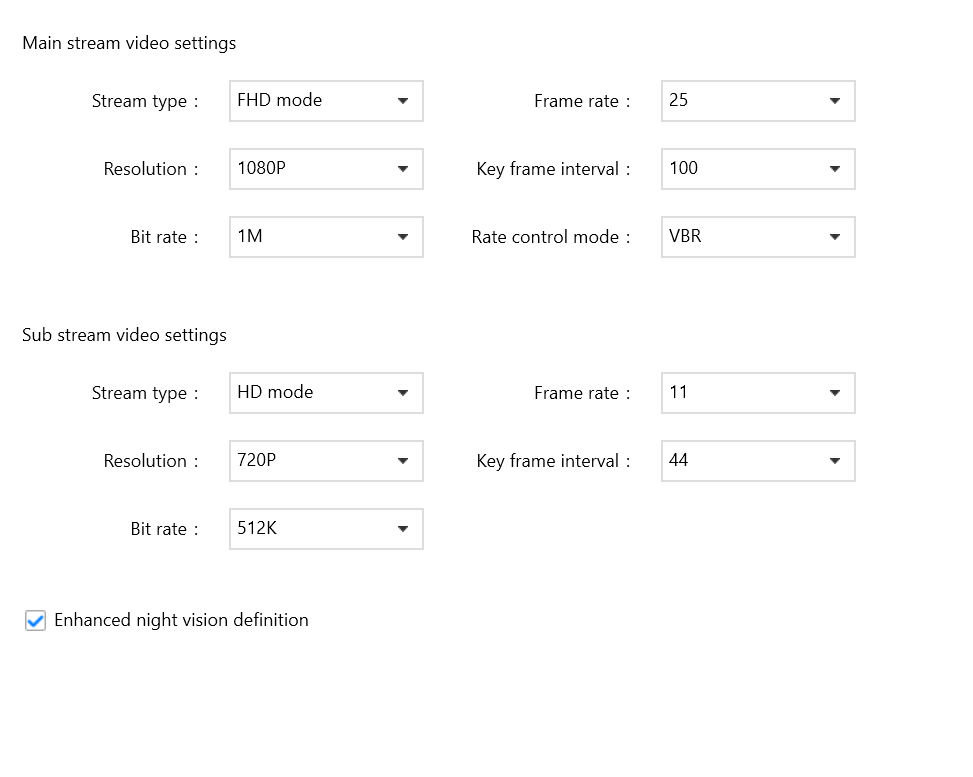Open the sub stream Stream type dropdown
This screenshot has height=777, width=973.
click(325, 393)
